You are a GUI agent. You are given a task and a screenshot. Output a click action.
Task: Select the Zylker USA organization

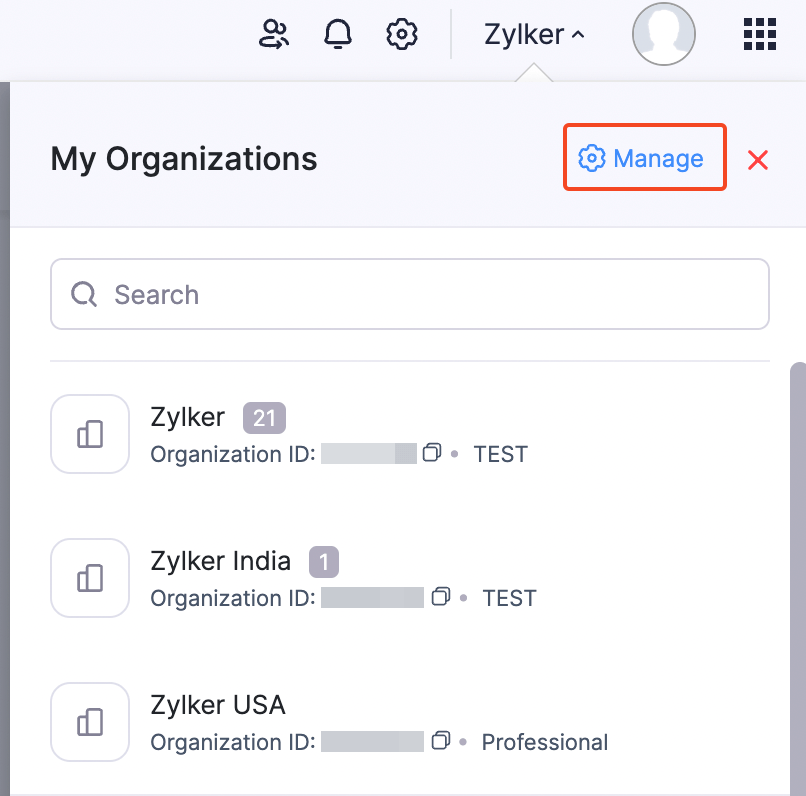218,705
